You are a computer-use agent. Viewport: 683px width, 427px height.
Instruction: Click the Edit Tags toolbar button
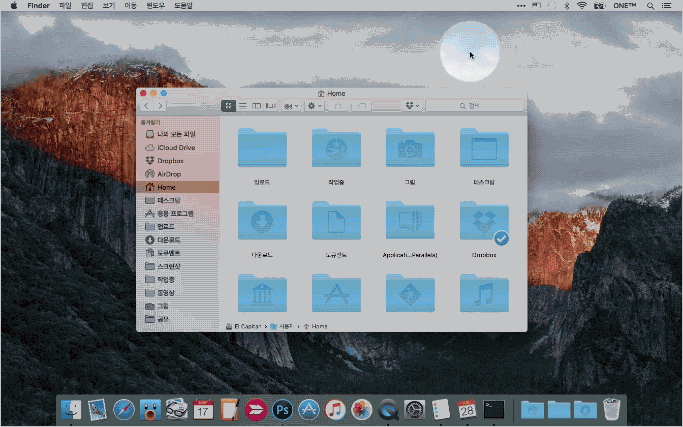tap(361, 106)
